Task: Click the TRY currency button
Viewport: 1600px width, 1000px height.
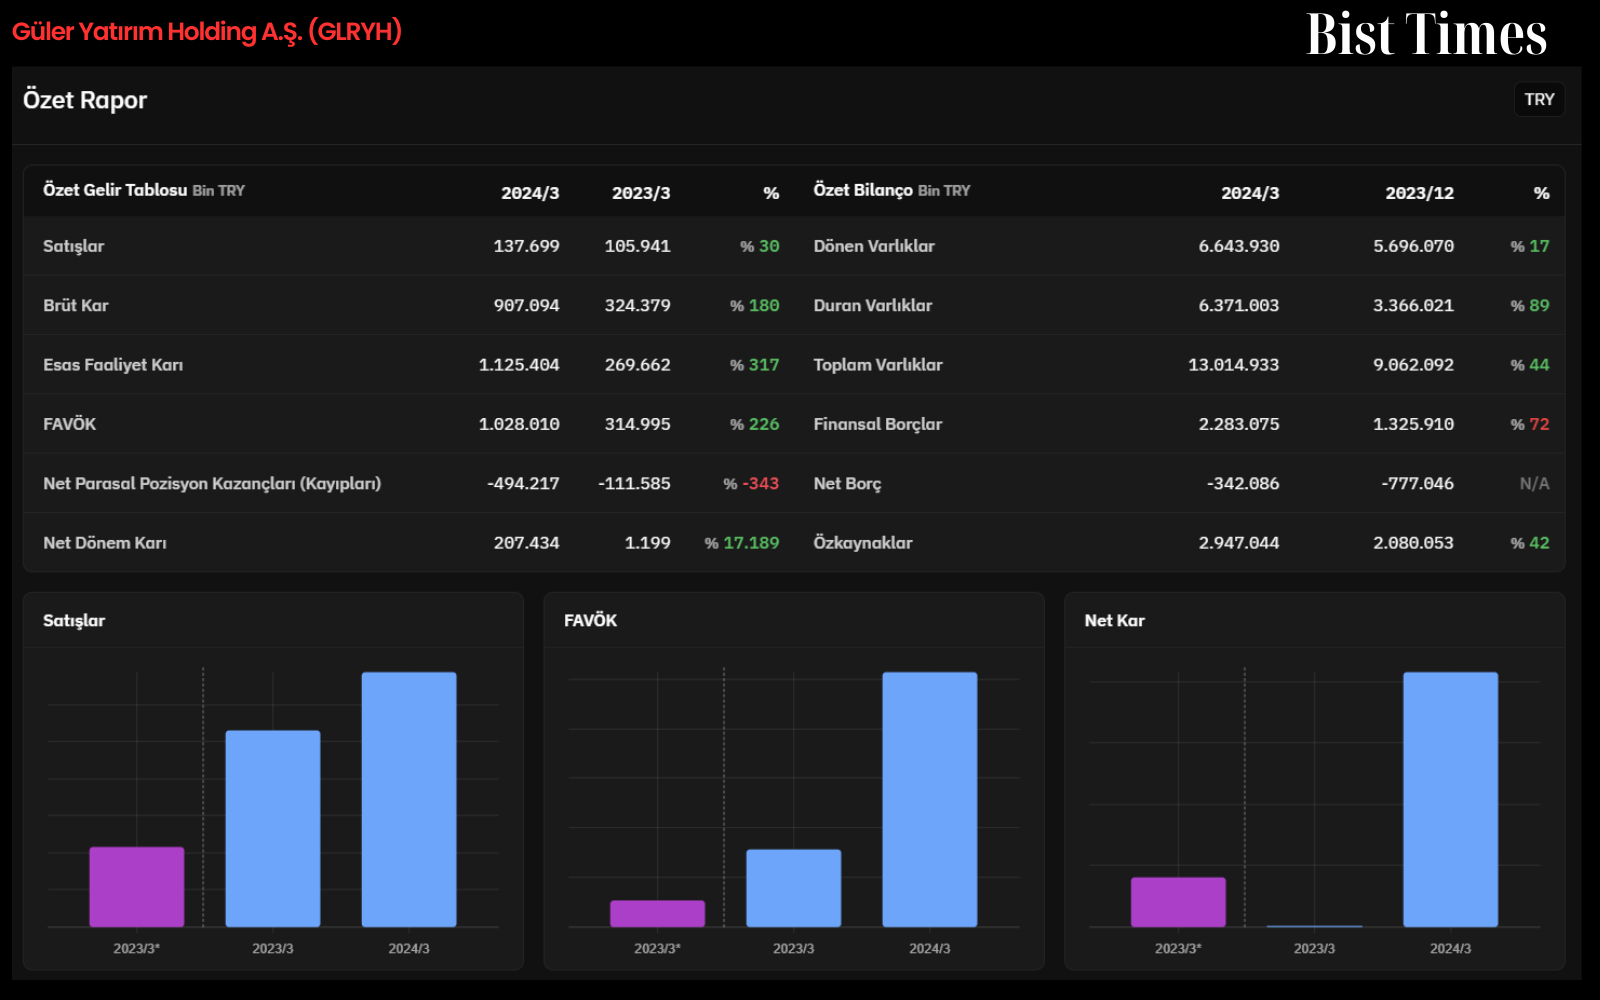Action: pyautogui.click(x=1539, y=99)
